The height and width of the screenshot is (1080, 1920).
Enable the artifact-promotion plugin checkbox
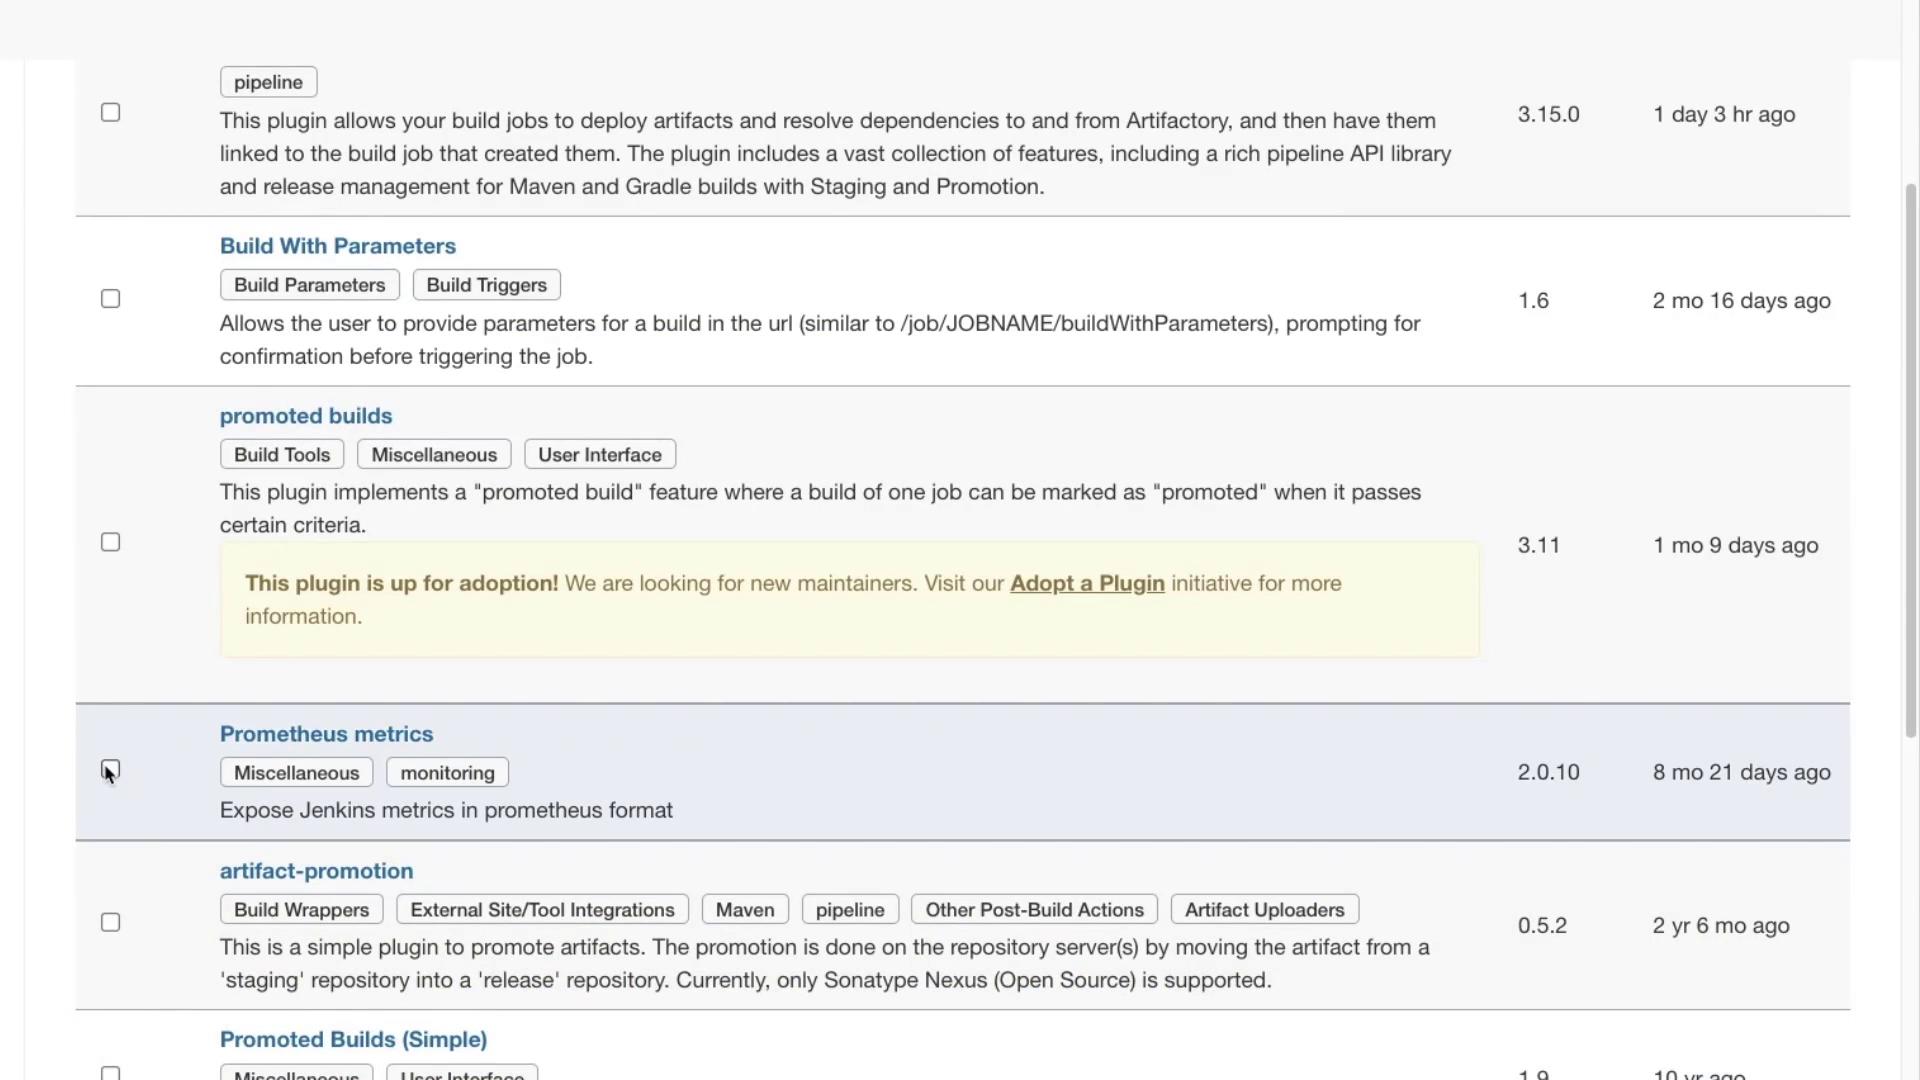(111, 922)
